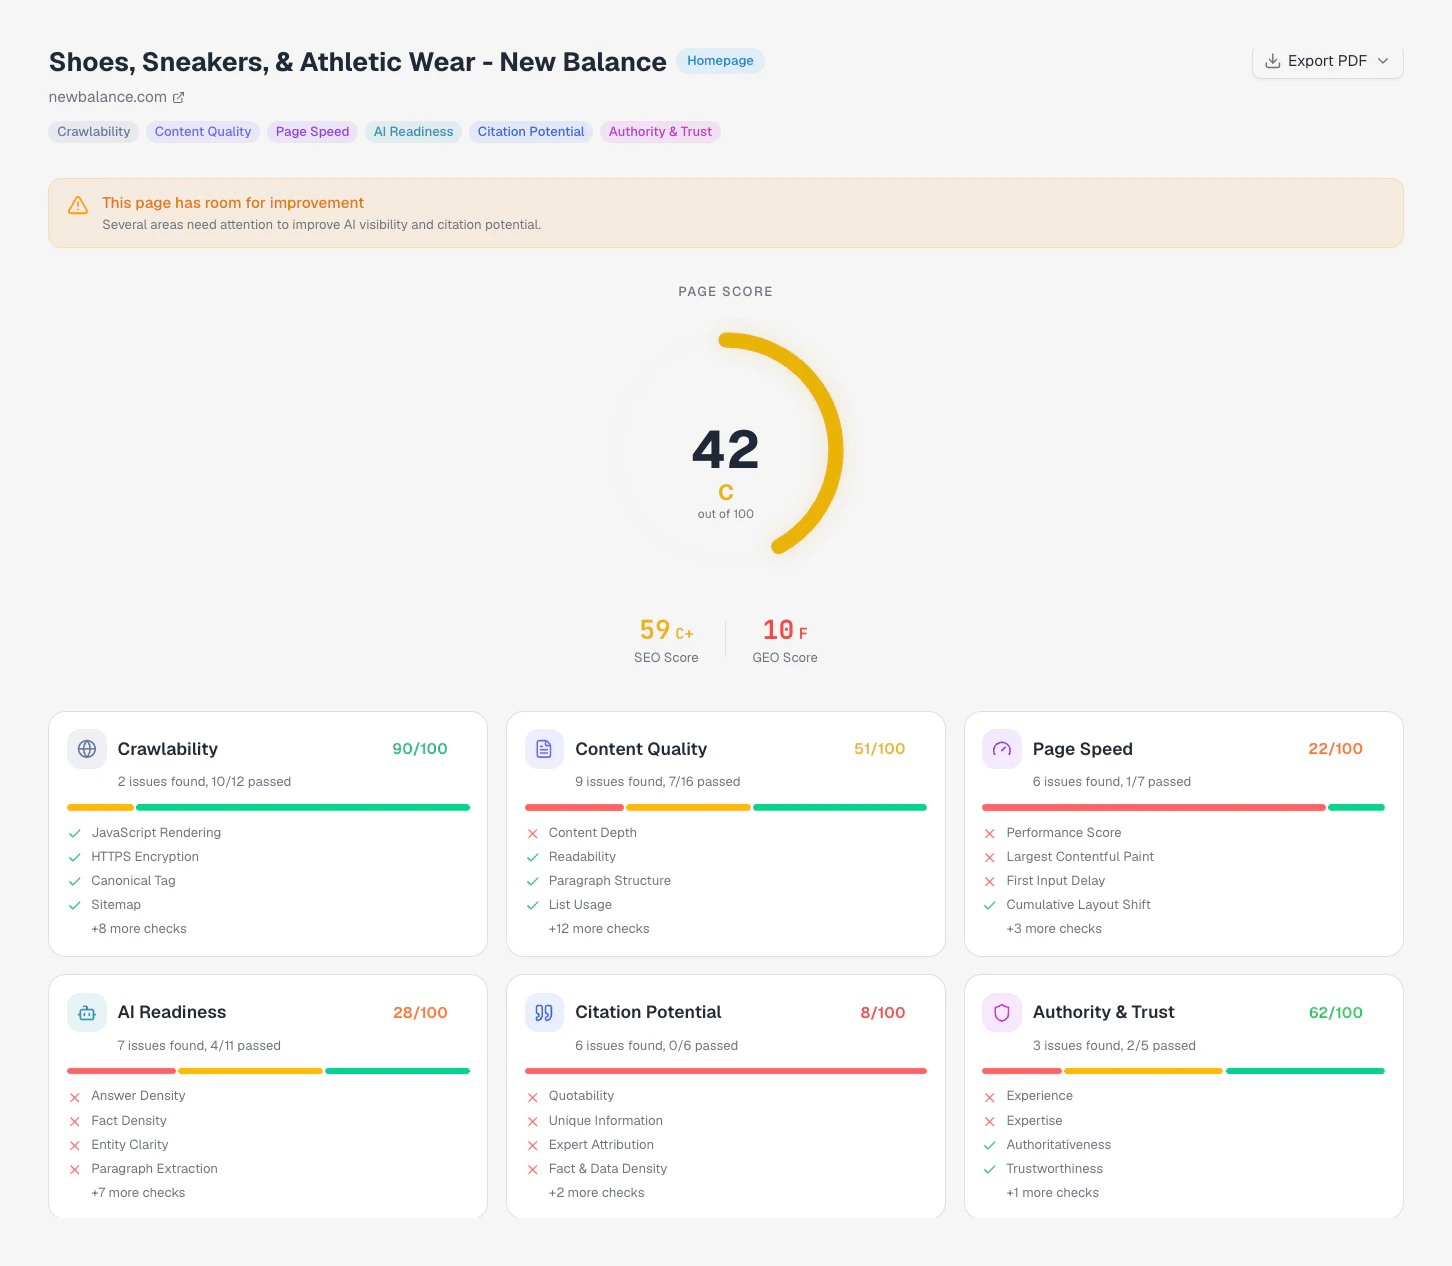Screen dimensions: 1452x1266
Task: Click the checkmark beside Cumulative Layout Shift
Action: coord(989,905)
